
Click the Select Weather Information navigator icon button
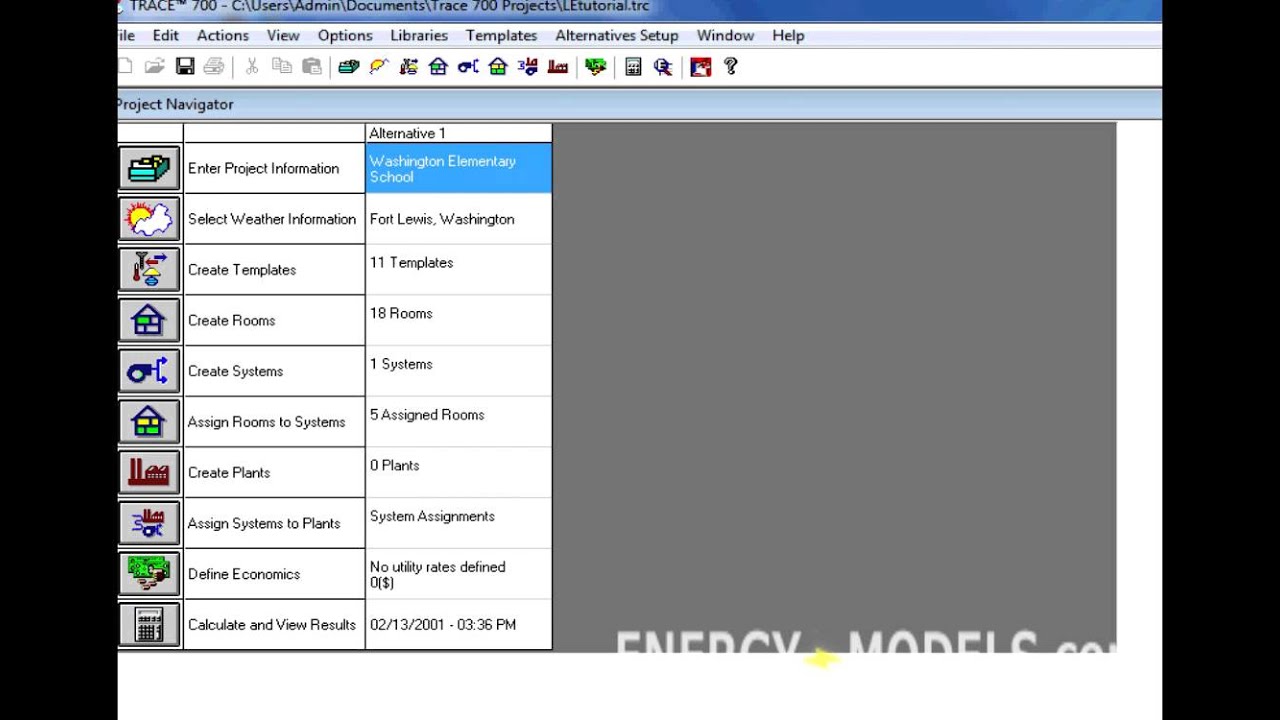(x=149, y=219)
